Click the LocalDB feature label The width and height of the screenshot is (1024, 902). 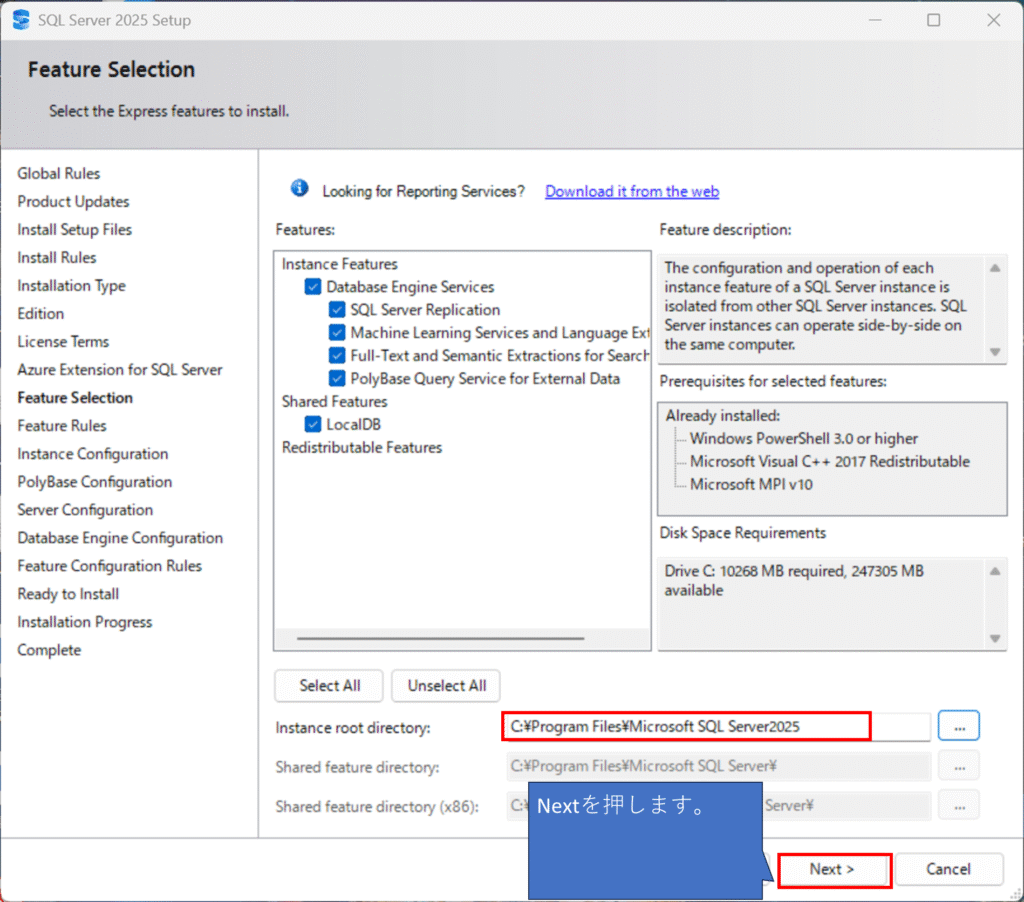pos(353,425)
